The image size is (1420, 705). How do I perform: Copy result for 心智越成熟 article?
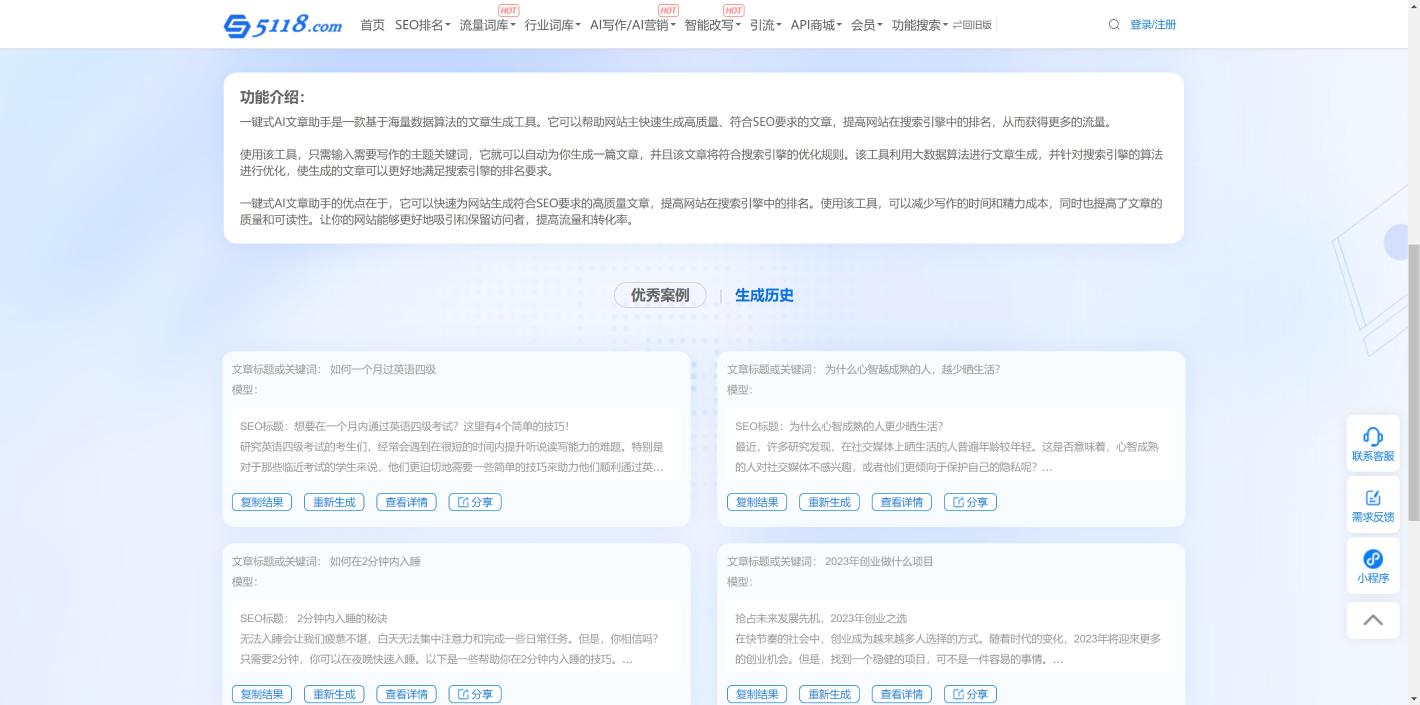[757, 502]
